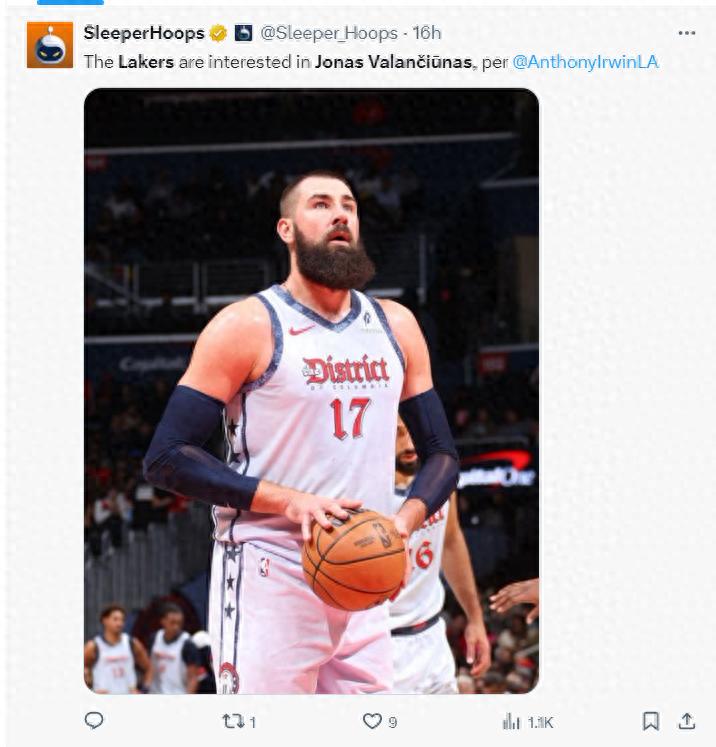The height and width of the screenshot is (747, 716).
Task: Click the repost count showing 1
Action: tap(253, 723)
